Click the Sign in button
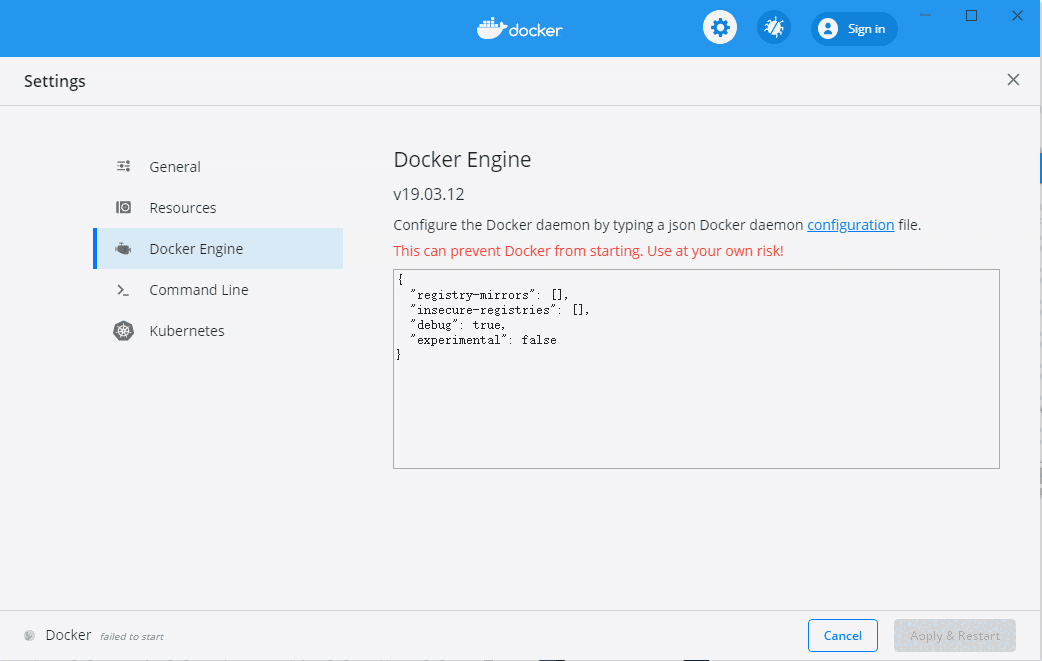 [x=854, y=28]
